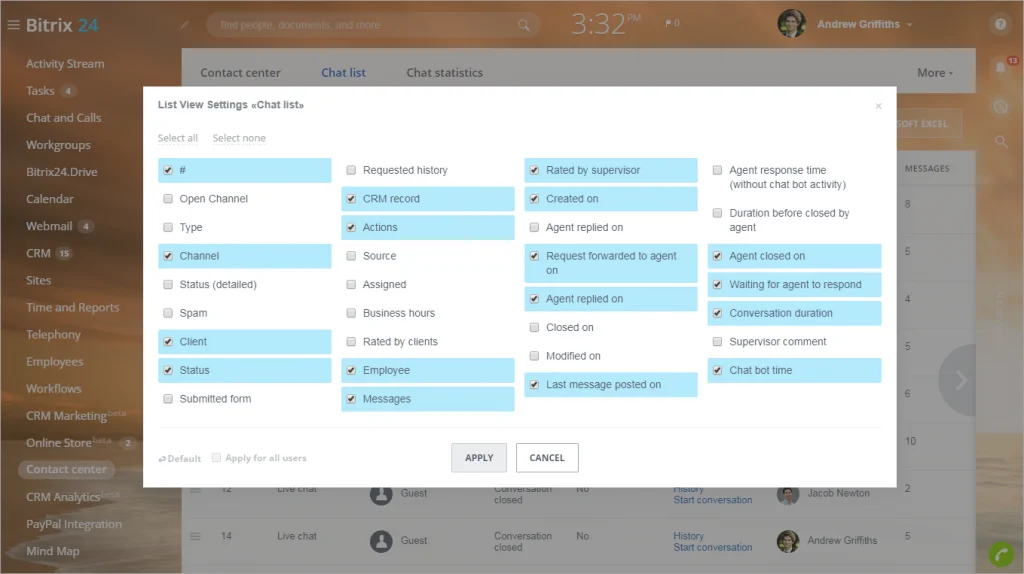Open History link in row 14

tap(688, 536)
